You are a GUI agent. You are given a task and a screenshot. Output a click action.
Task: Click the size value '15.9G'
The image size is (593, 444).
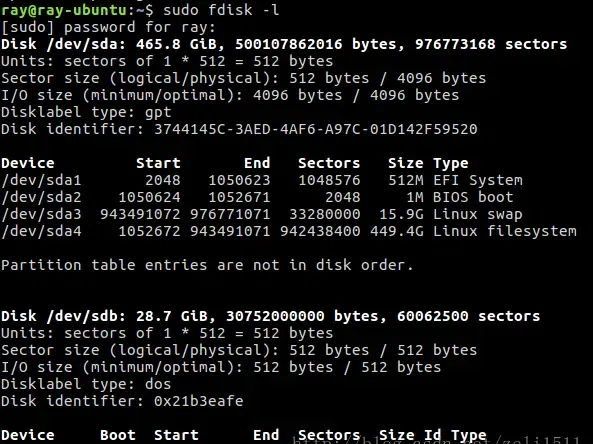[402, 214]
